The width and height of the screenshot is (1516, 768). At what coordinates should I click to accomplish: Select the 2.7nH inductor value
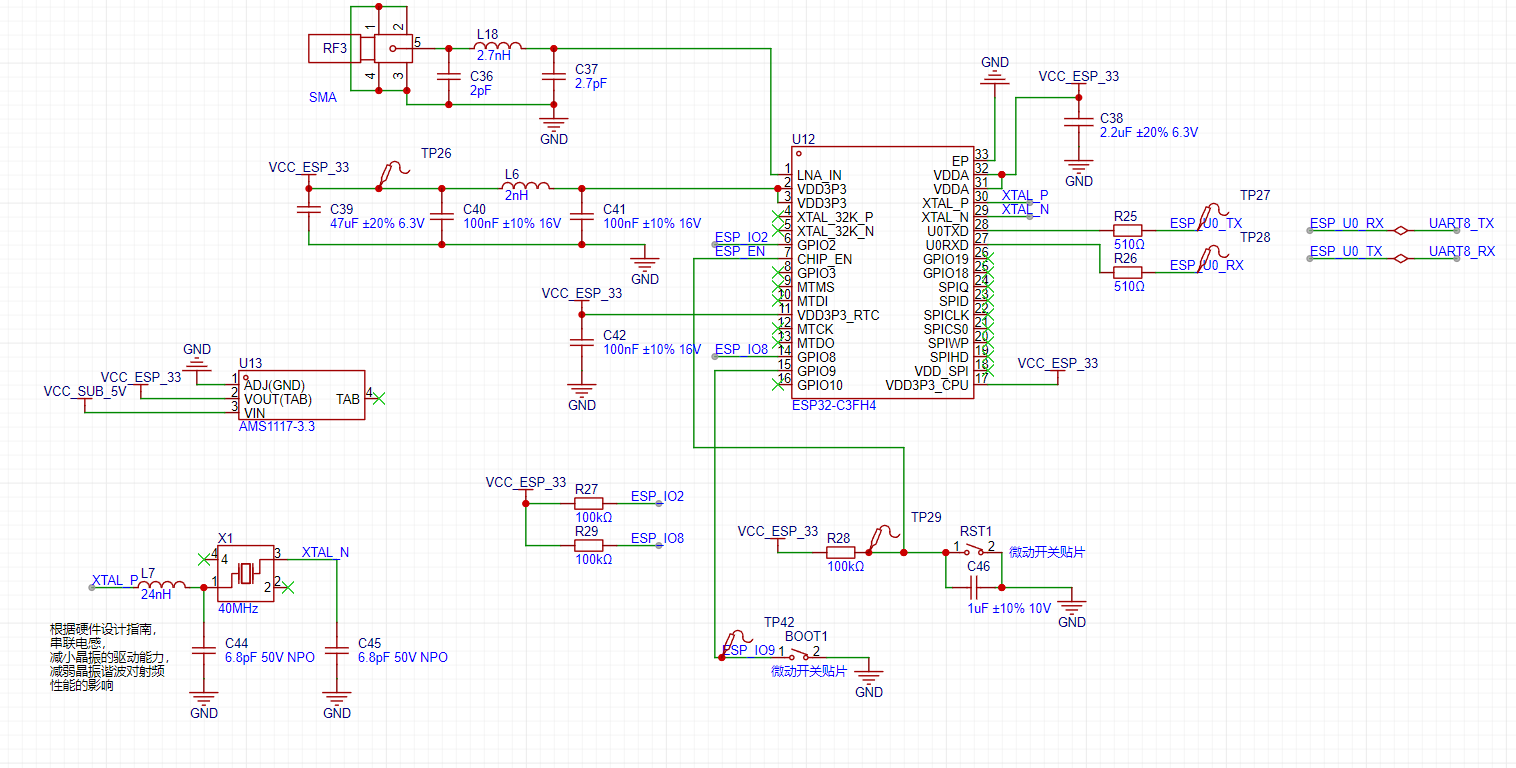pos(494,56)
